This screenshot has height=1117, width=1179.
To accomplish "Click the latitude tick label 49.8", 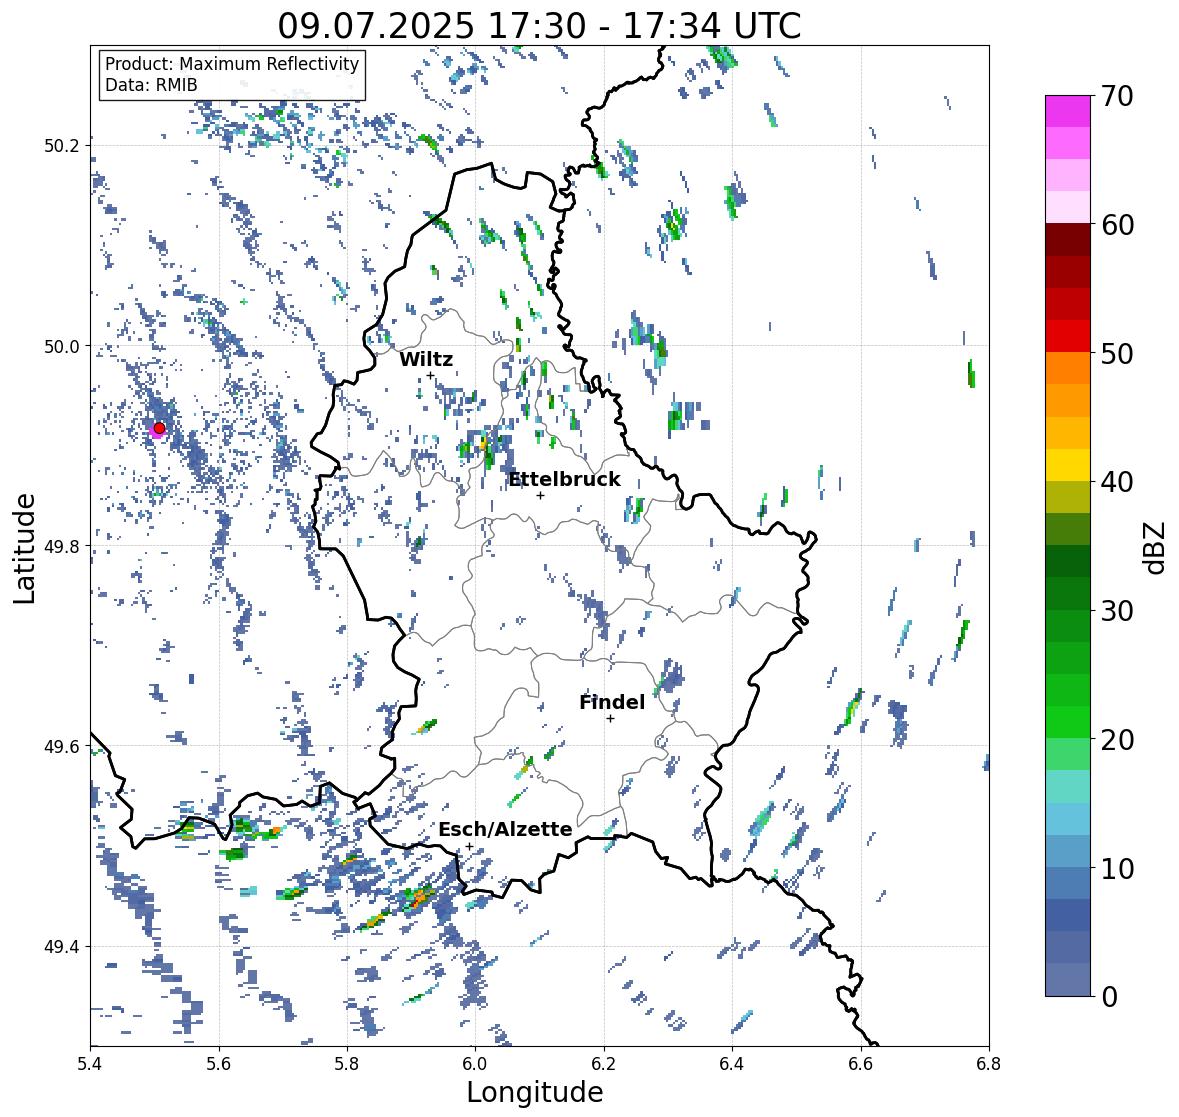I will pos(61,546).
